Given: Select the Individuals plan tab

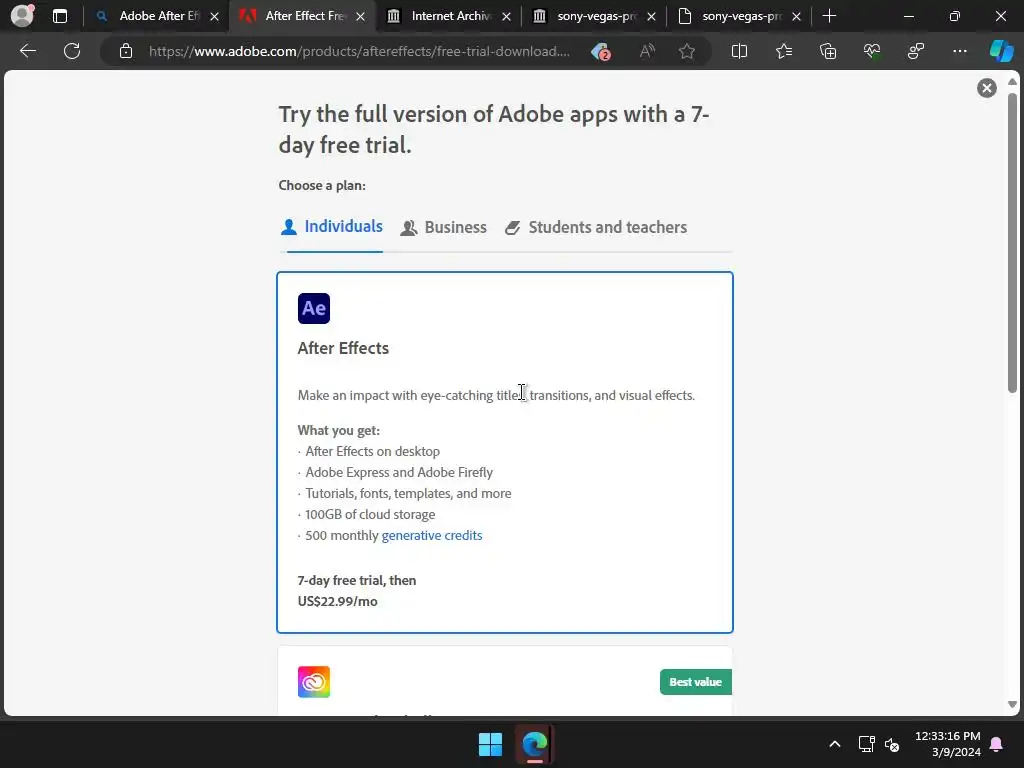Looking at the screenshot, I should tap(332, 227).
